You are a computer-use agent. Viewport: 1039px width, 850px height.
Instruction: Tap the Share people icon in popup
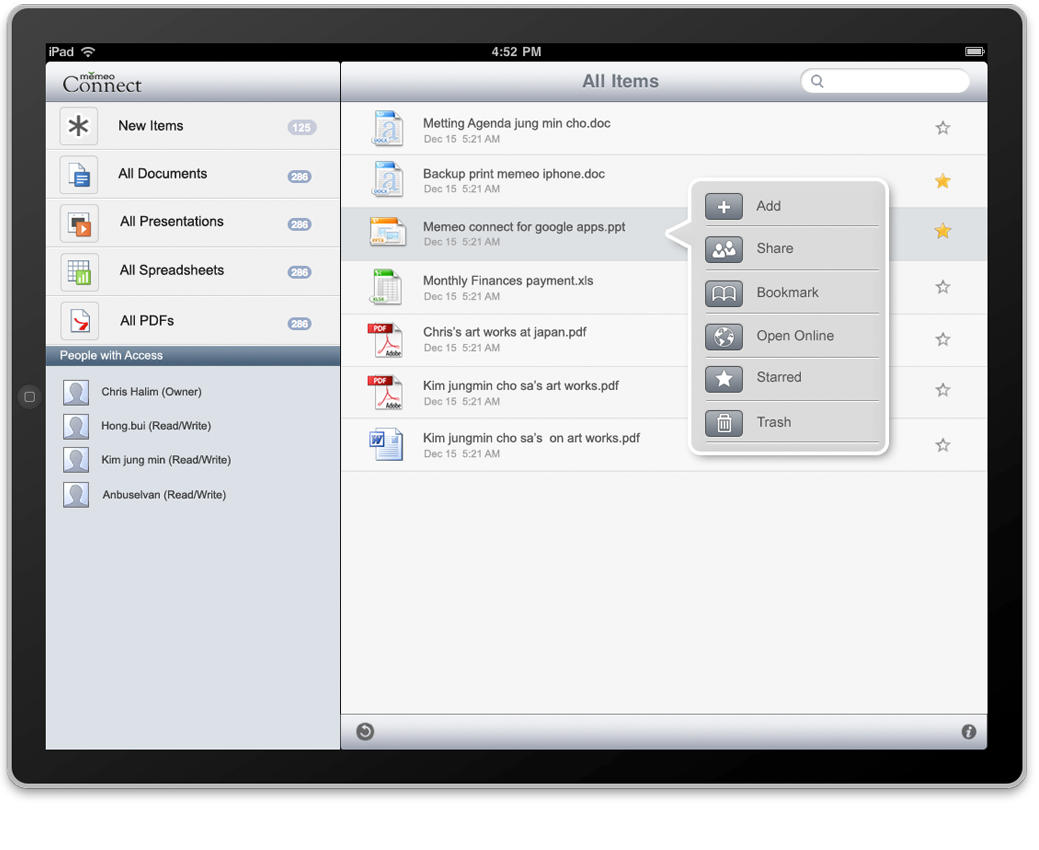(x=724, y=249)
